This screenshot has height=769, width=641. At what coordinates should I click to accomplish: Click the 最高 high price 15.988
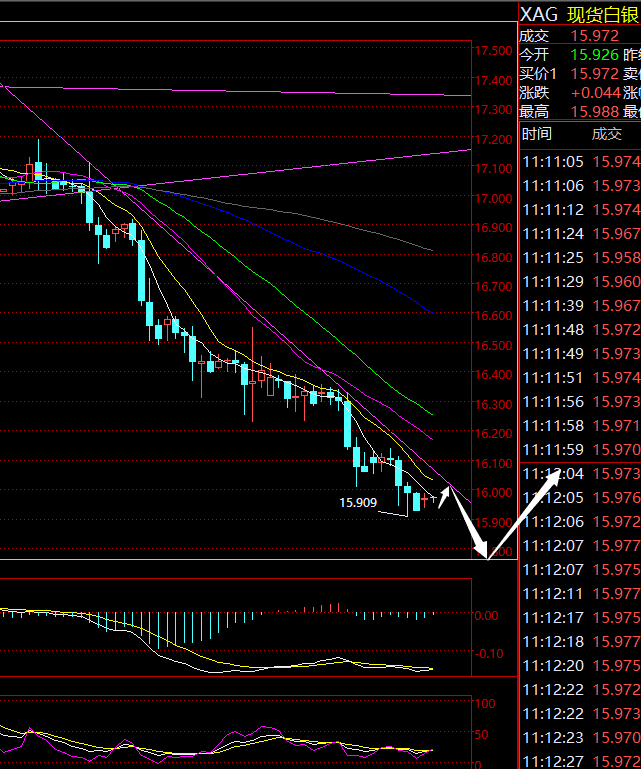594,112
